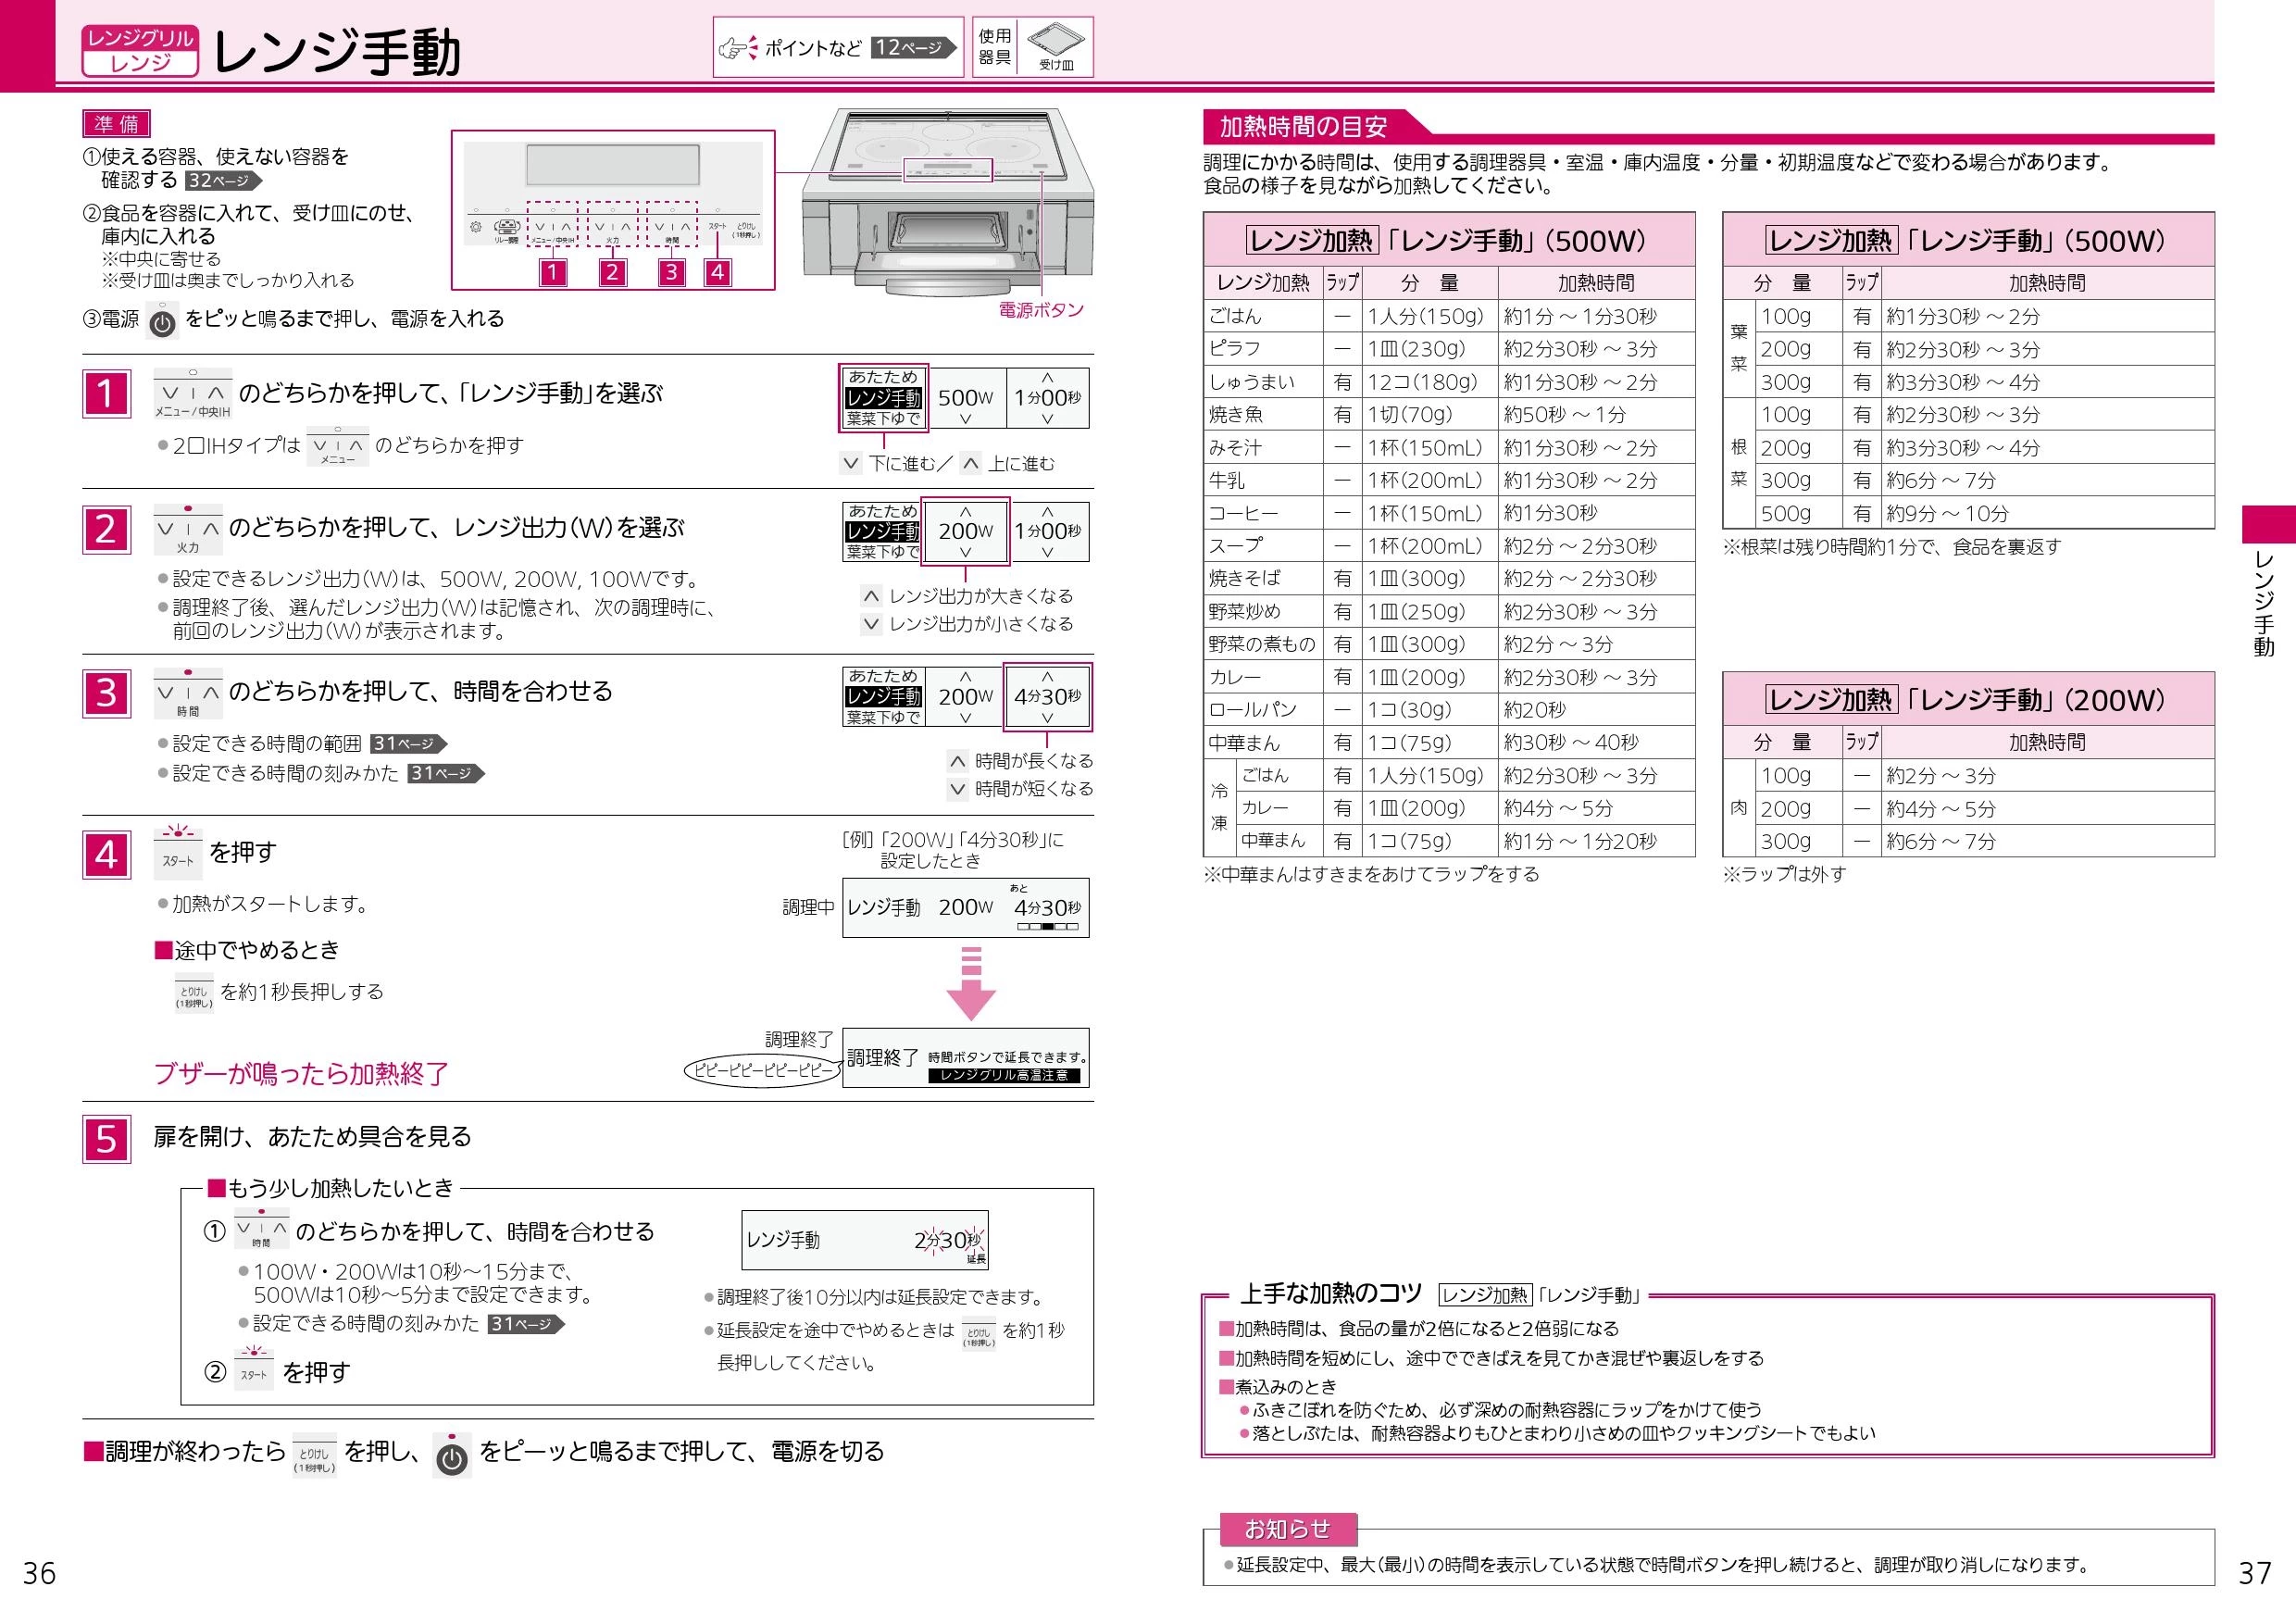Click the highlighted 4分30秒 box in step 3's display
The width and height of the screenshot is (2296, 1624).
click(x=1047, y=697)
